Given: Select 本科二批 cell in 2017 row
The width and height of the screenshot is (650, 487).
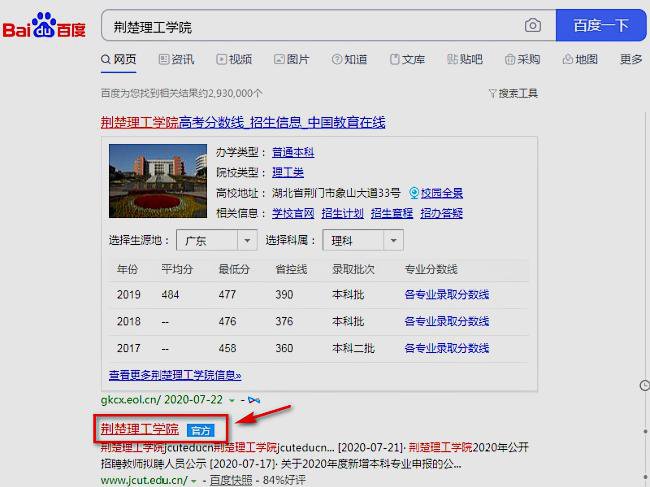Looking at the screenshot, I should [353, 348].
